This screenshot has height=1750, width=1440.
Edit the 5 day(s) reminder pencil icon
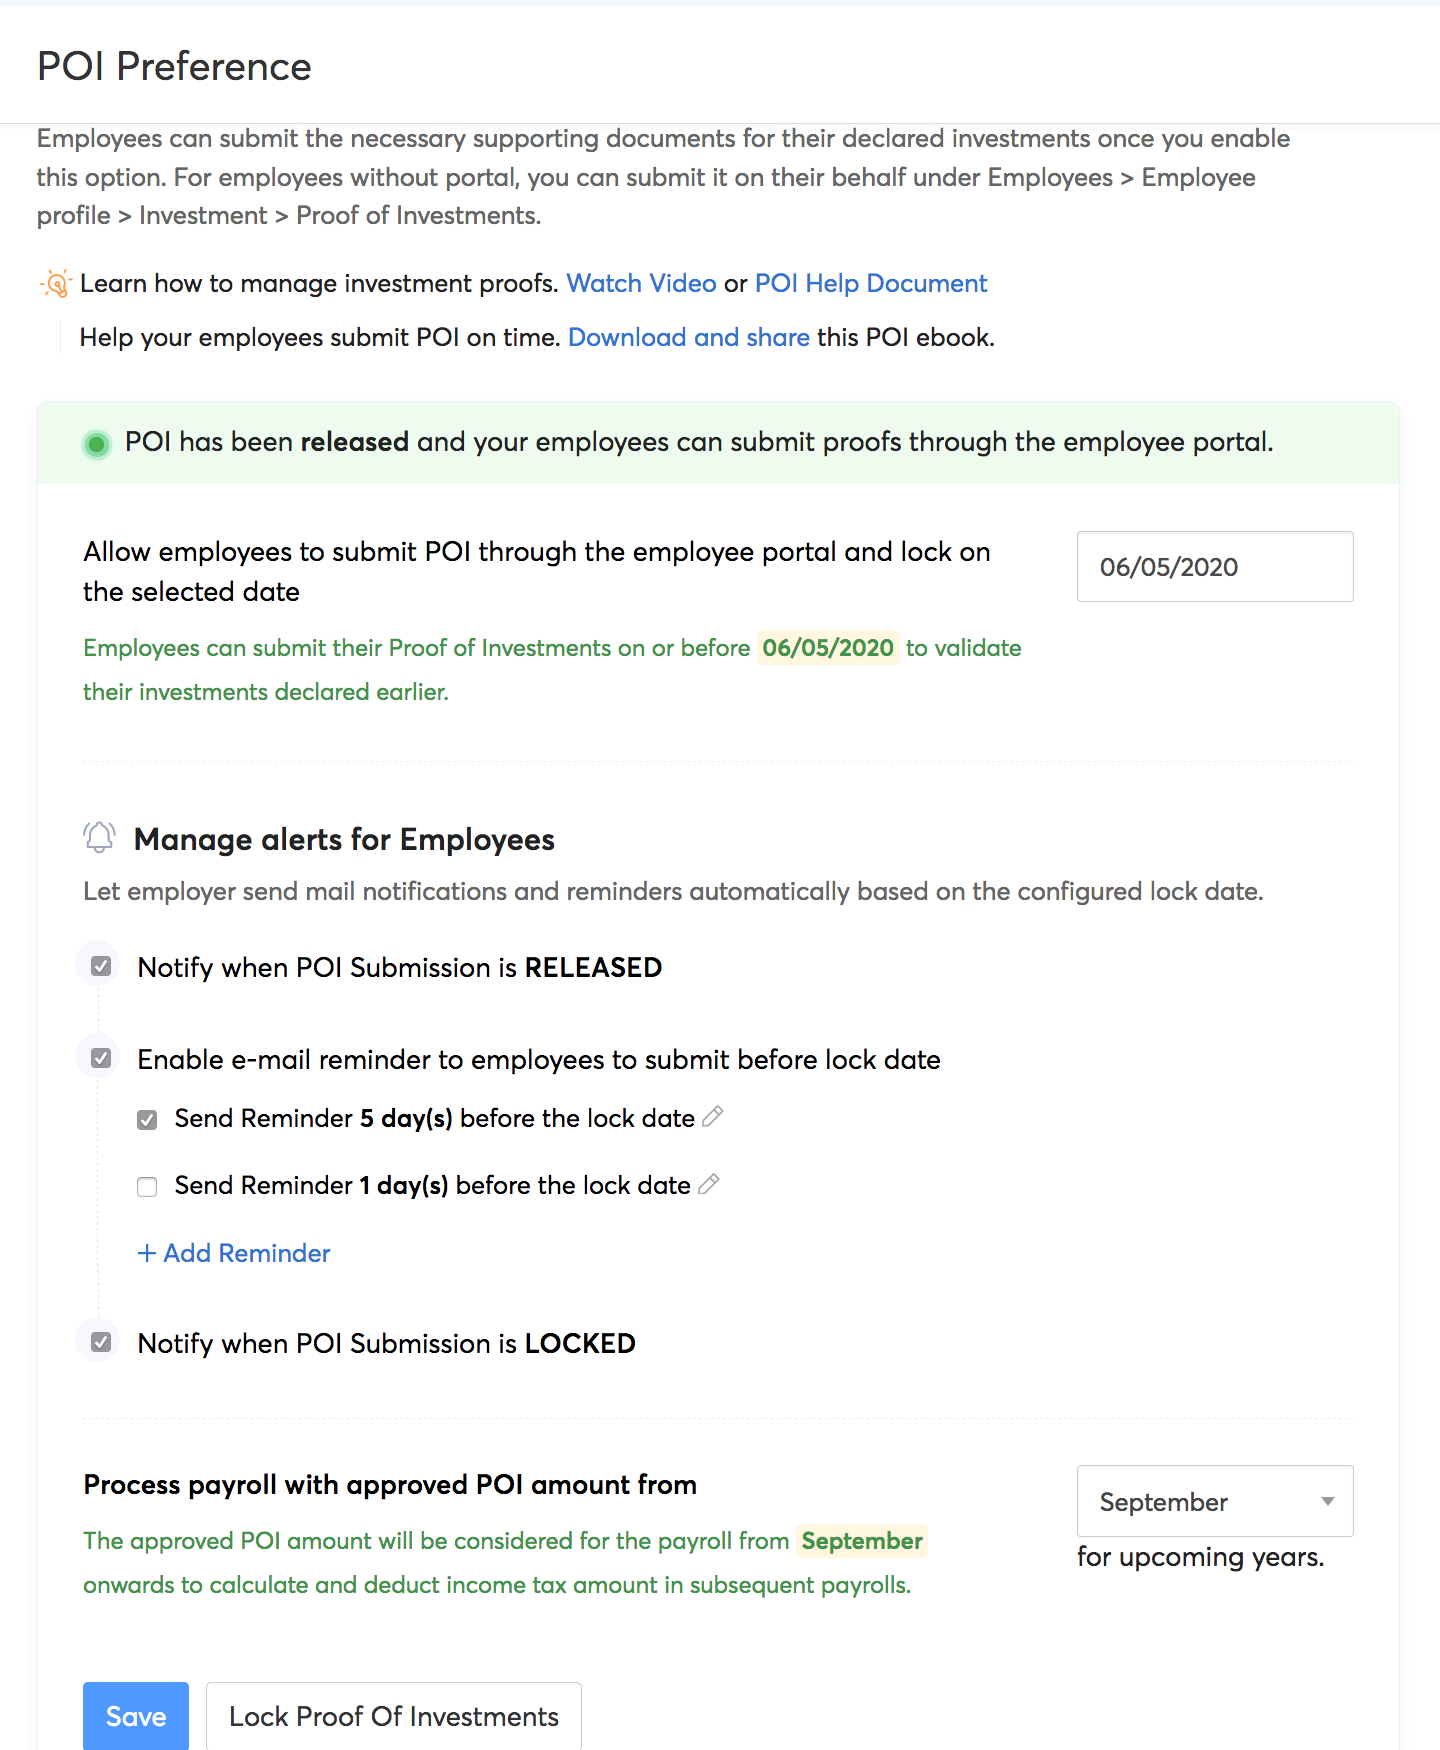[x=713, y=1117]
